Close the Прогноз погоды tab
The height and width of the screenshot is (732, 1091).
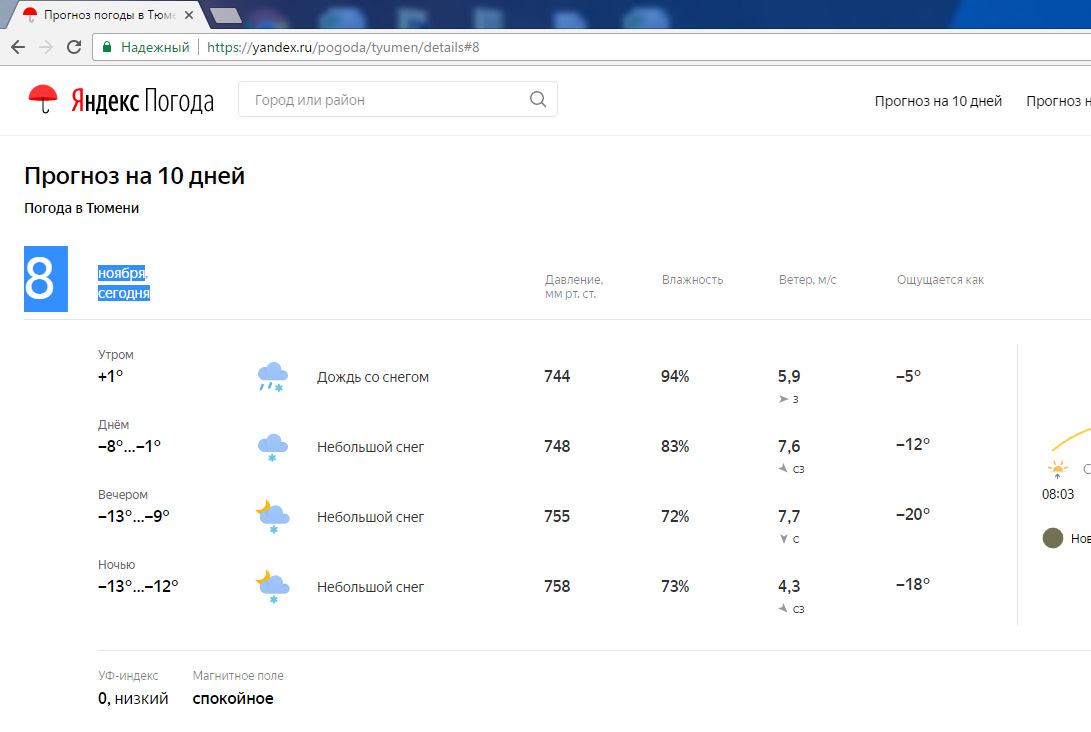click(189, 15)
